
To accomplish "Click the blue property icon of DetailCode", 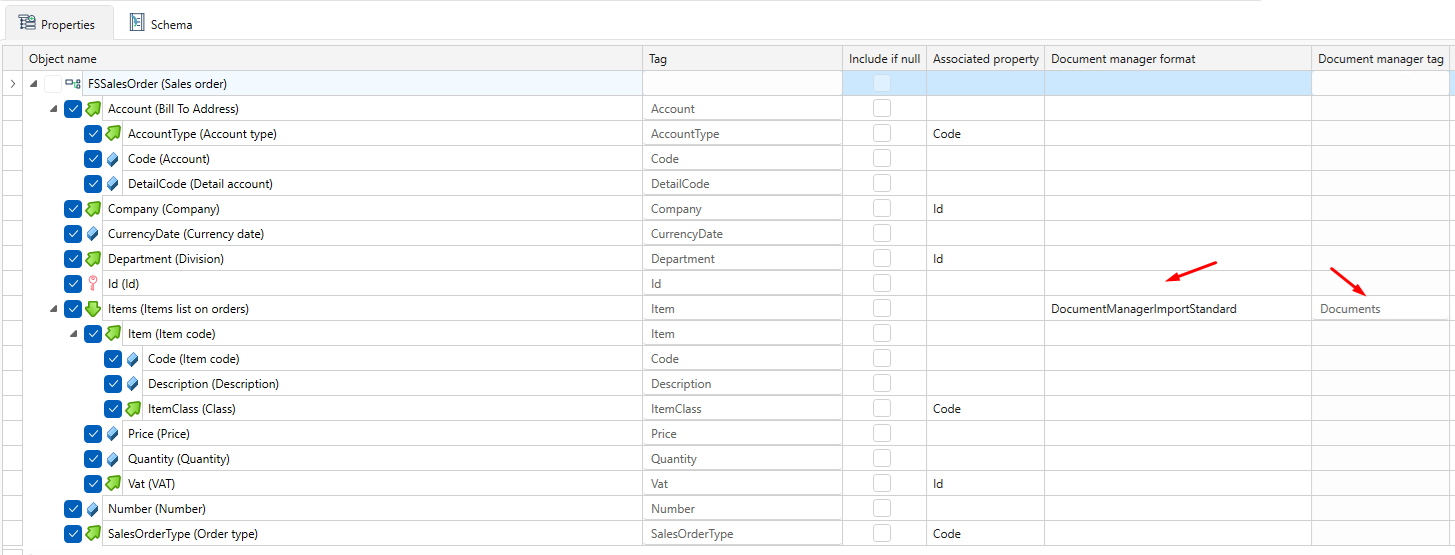I will pyautogui.click(x=113, y=184).
